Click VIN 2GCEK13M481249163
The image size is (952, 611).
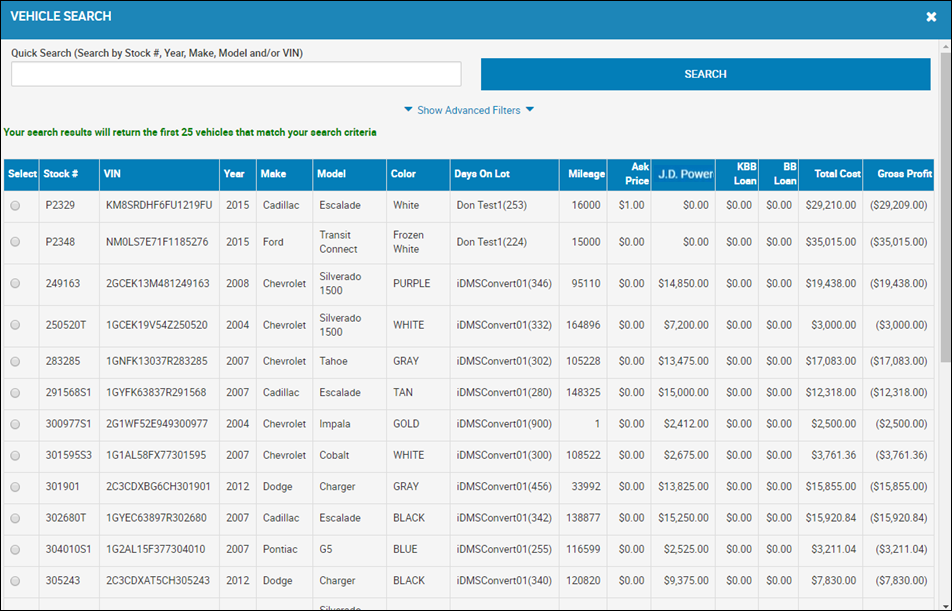(x=158, y=284)
